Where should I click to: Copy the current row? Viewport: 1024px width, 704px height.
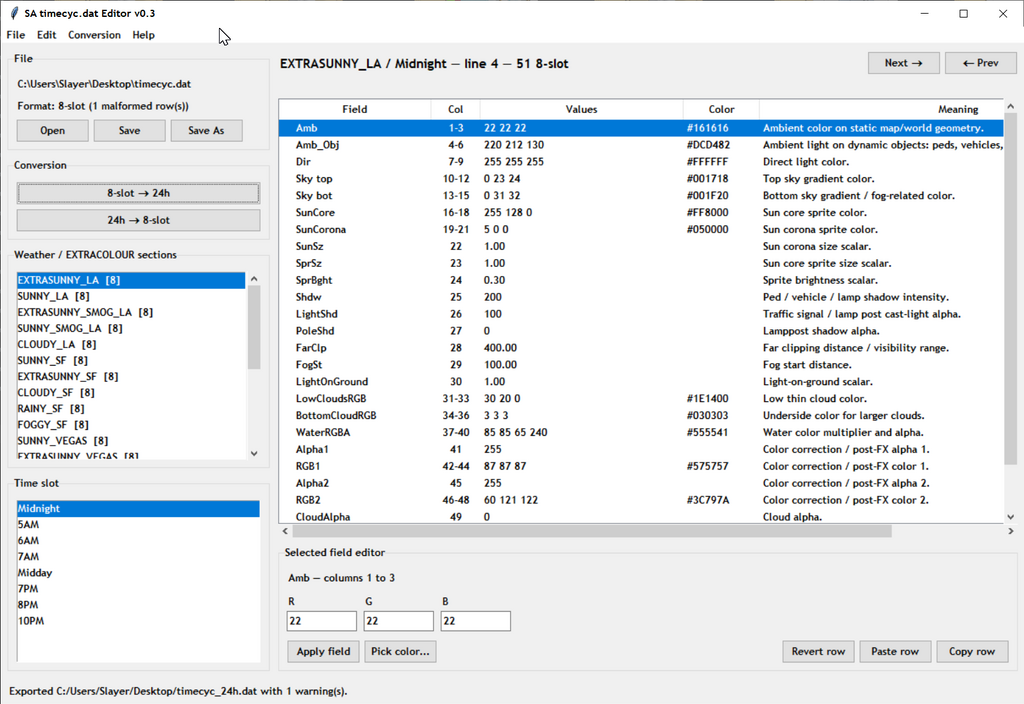point(972,652)
